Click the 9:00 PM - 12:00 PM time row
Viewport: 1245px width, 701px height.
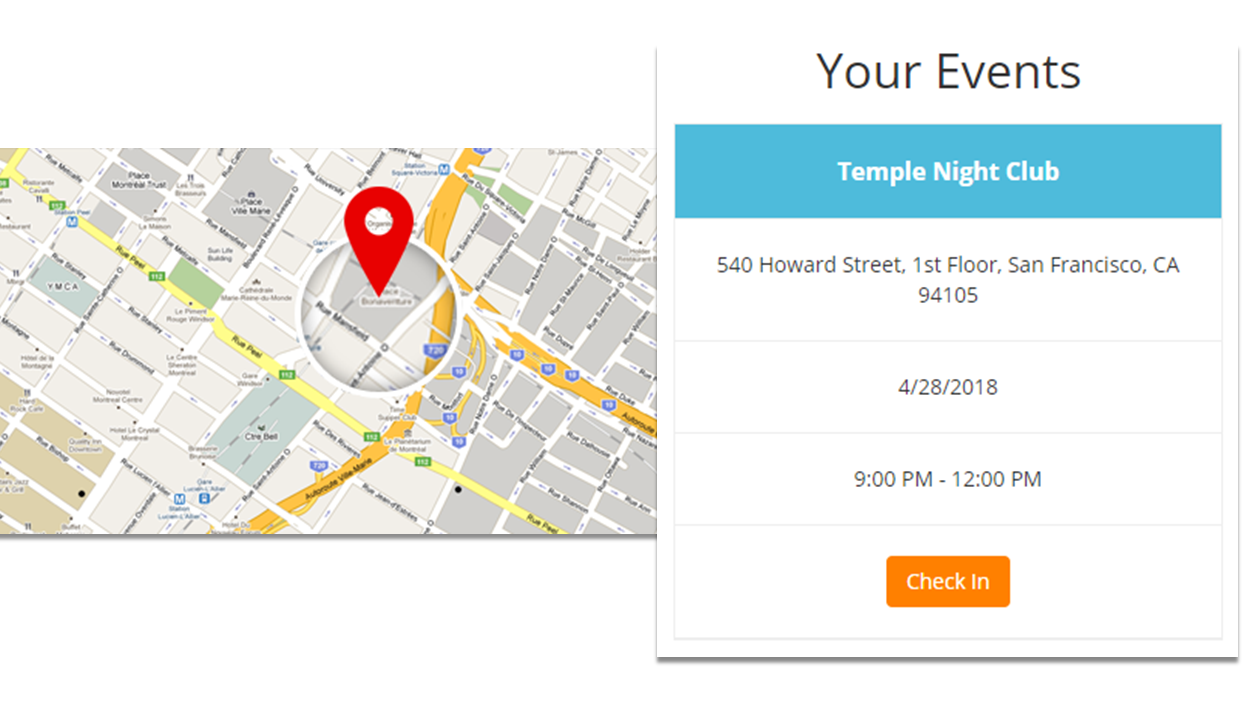pos(947,479)
